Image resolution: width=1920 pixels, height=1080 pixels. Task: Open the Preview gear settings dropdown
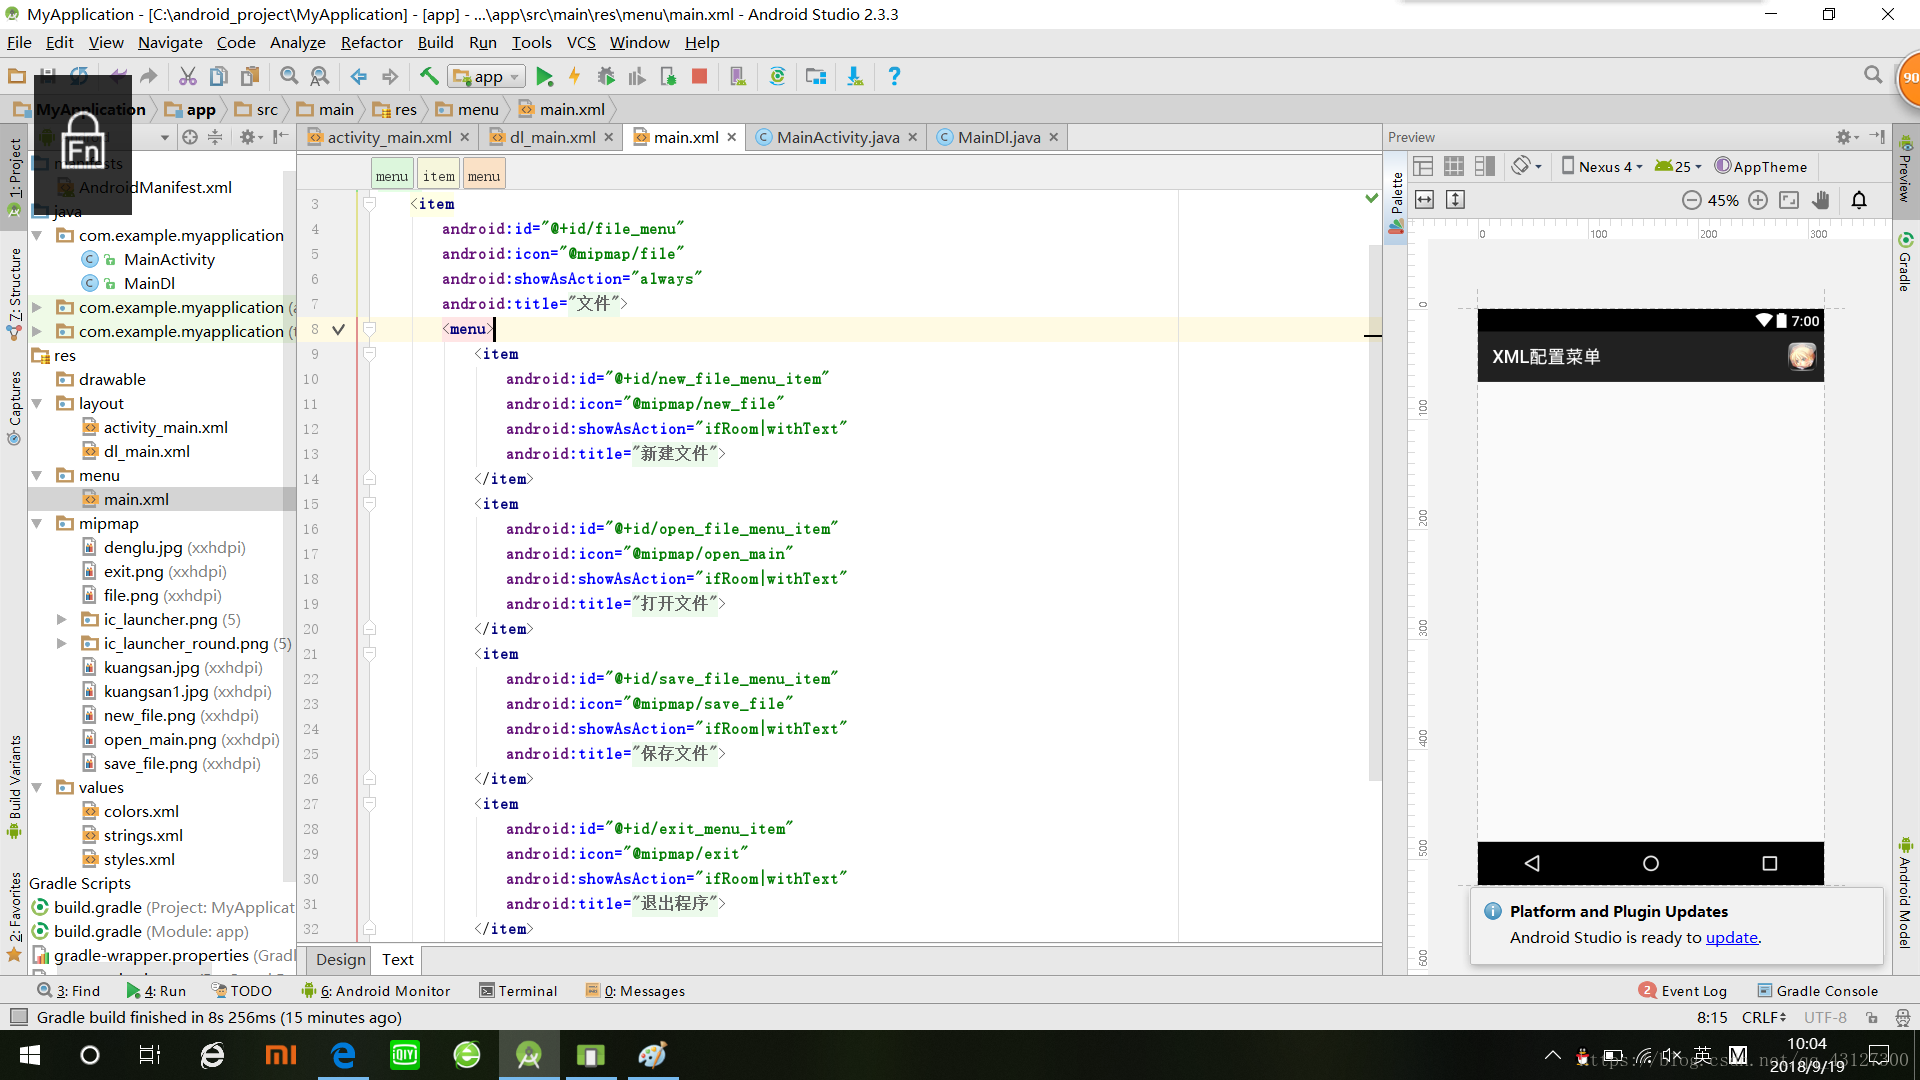pyautogui.click(x=1846, y=137)
